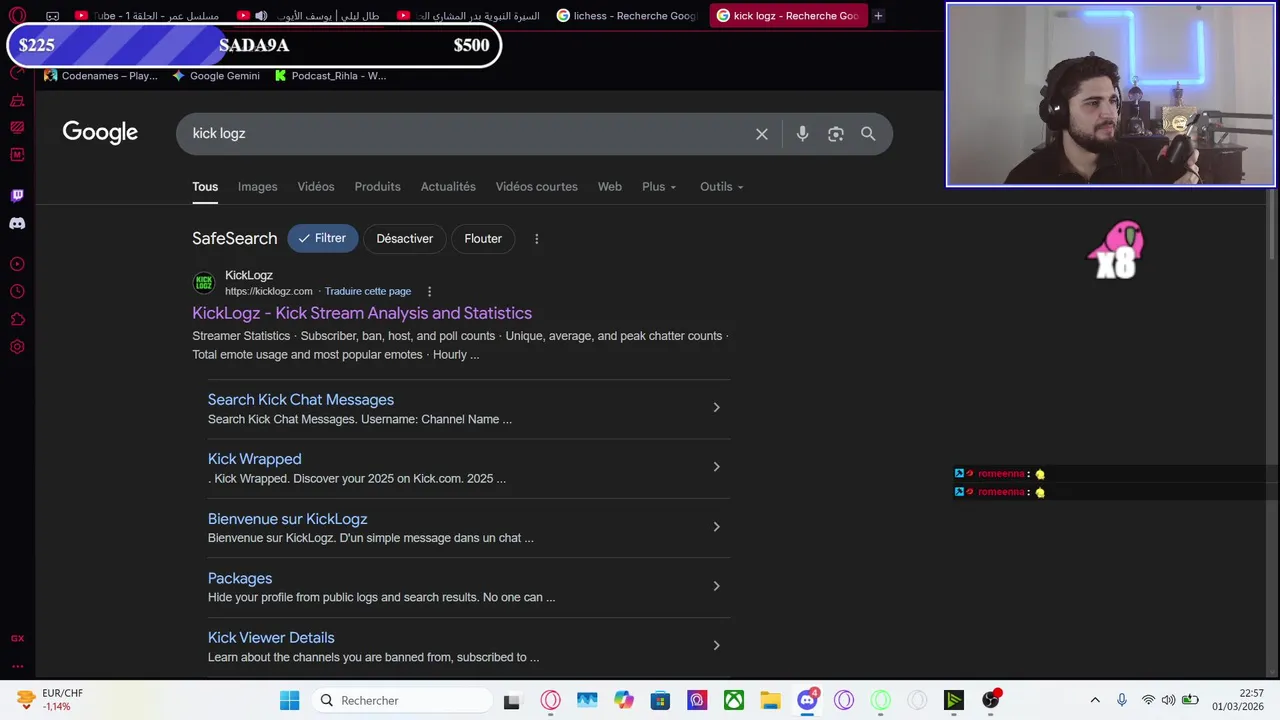
Task: Open the Google logo homepage link
Action: 100,133
